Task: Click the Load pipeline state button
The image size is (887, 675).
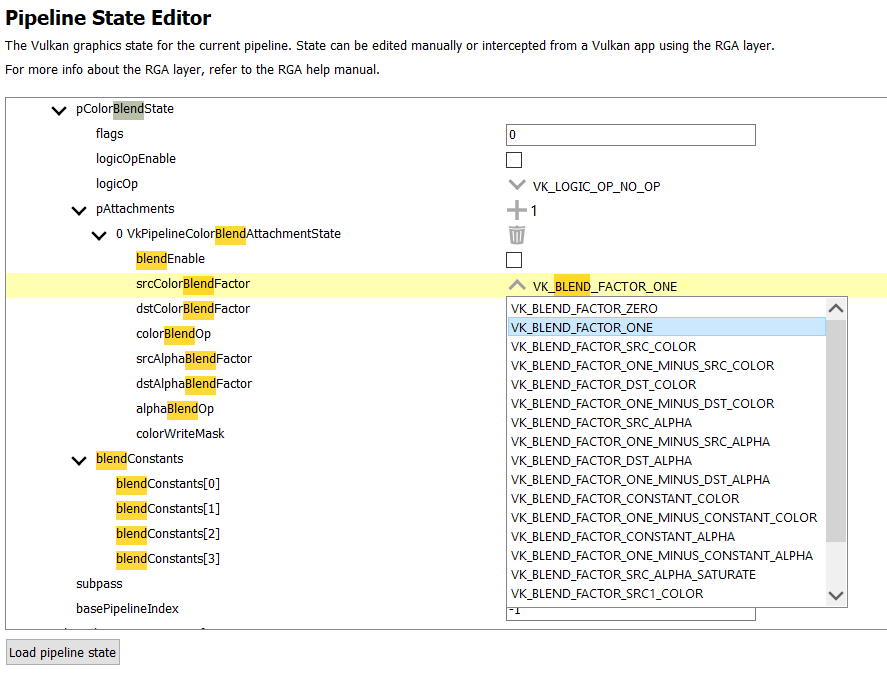Action: coord(63,653)
